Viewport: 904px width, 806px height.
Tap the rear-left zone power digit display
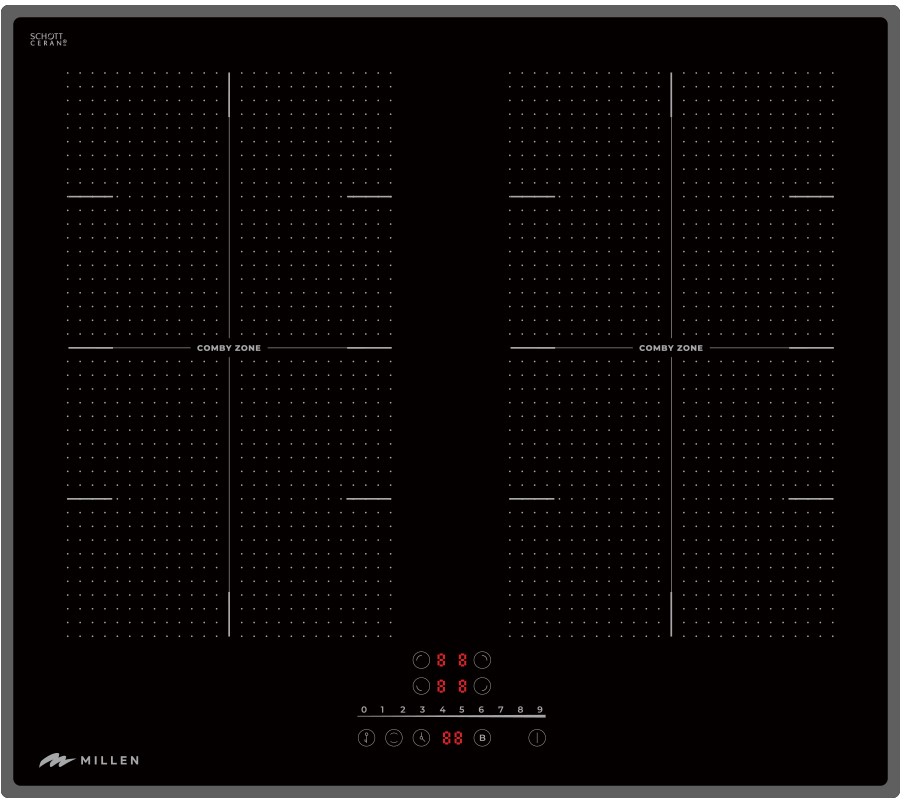pos(441,660)
